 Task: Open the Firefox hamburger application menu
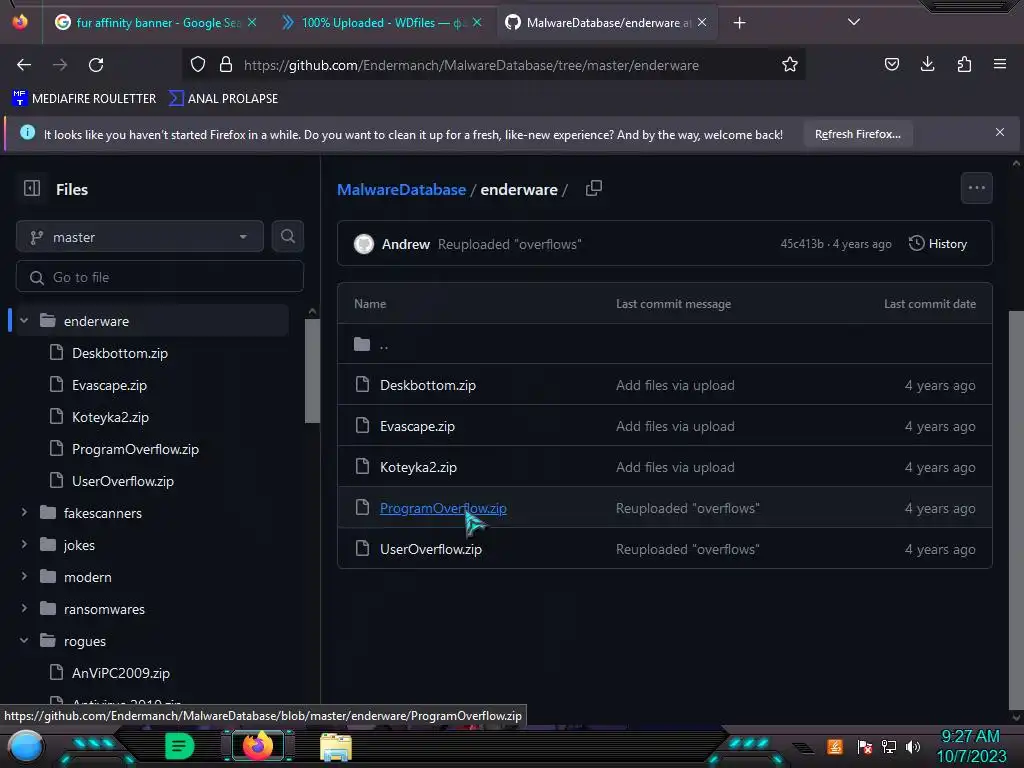coord(1000,64)
